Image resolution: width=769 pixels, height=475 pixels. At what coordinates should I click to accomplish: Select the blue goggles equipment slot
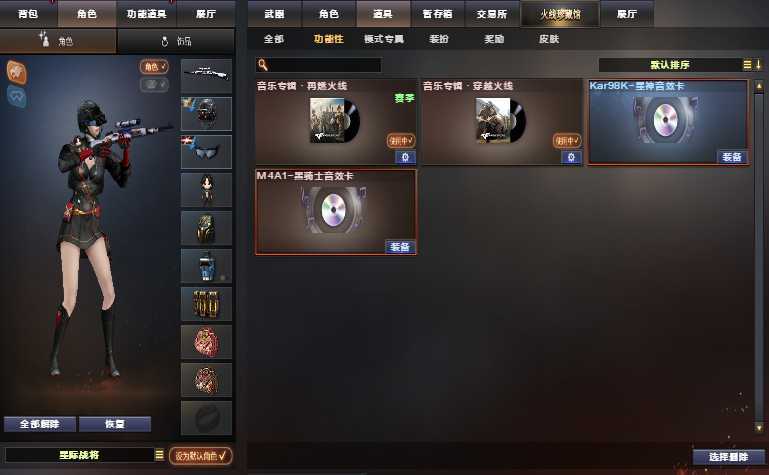pos(206,152)
